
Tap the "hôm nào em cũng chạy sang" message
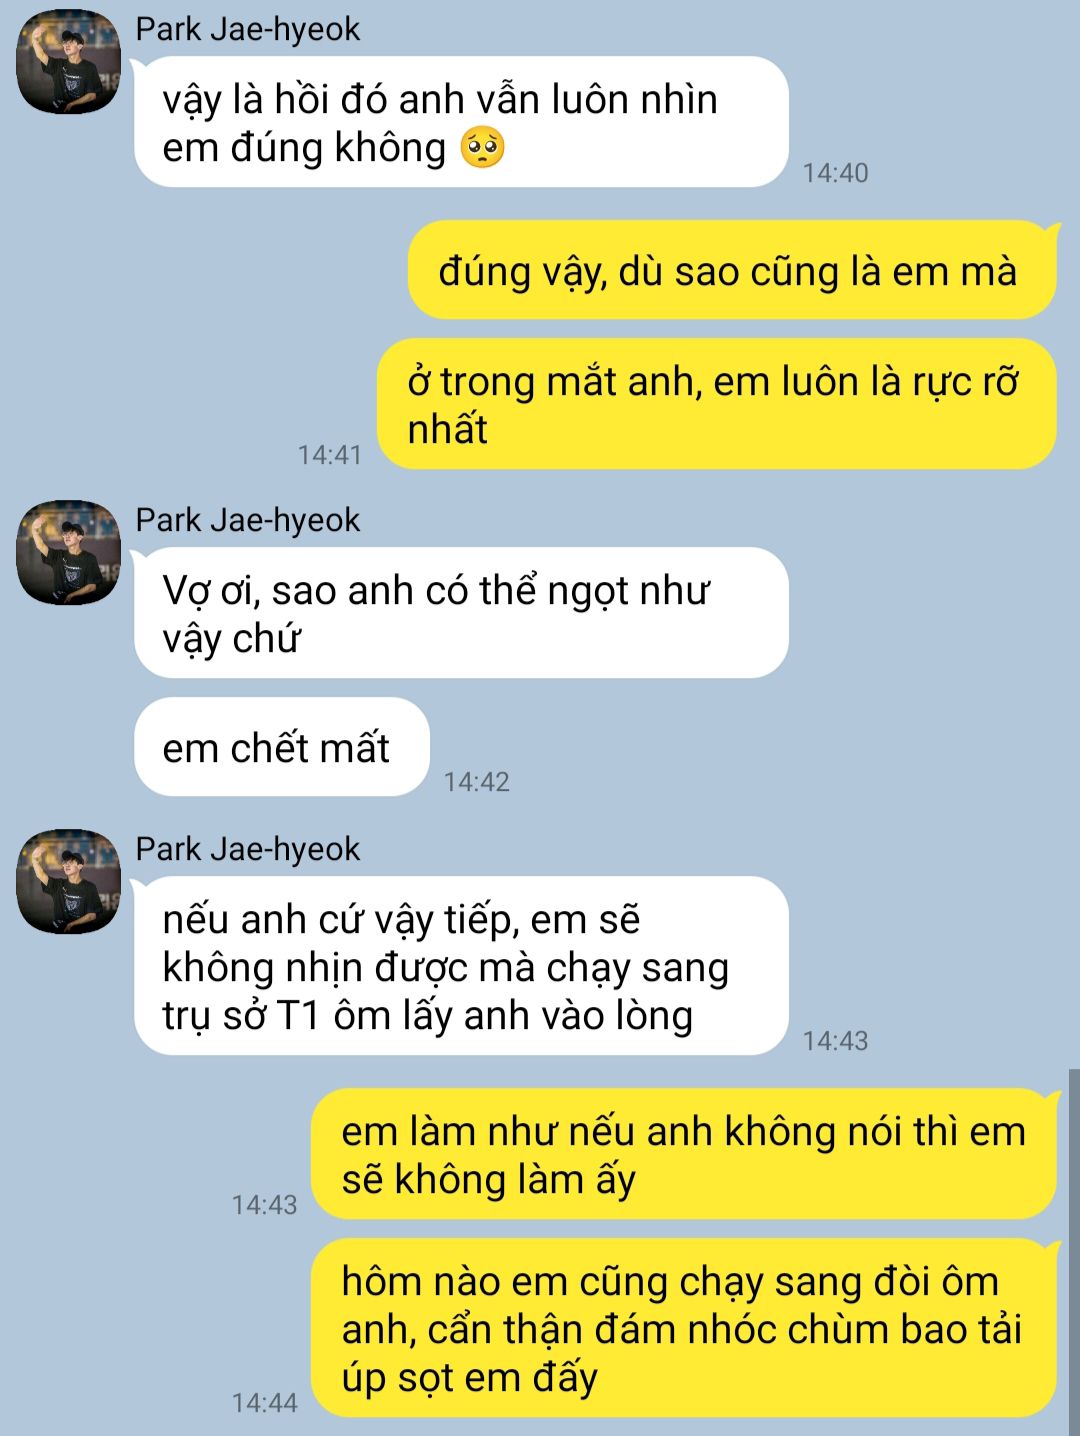[x=684, y=1328]
